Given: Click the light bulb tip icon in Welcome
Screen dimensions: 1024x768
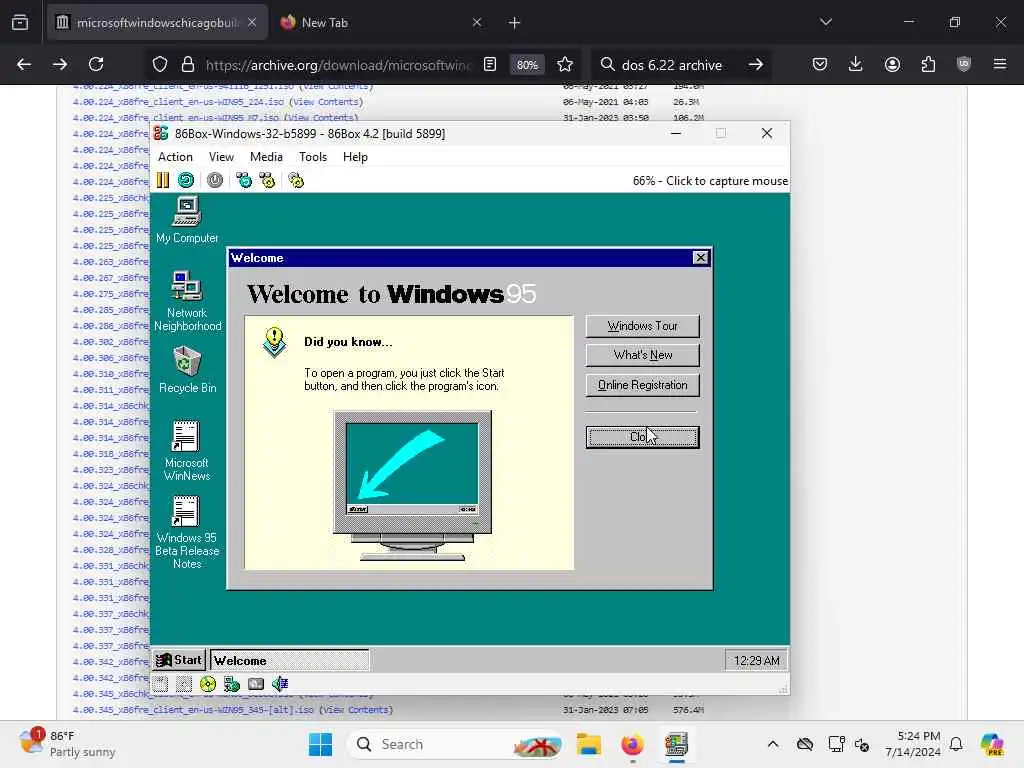Looking at the screenshot, I should tap(274, 342).
